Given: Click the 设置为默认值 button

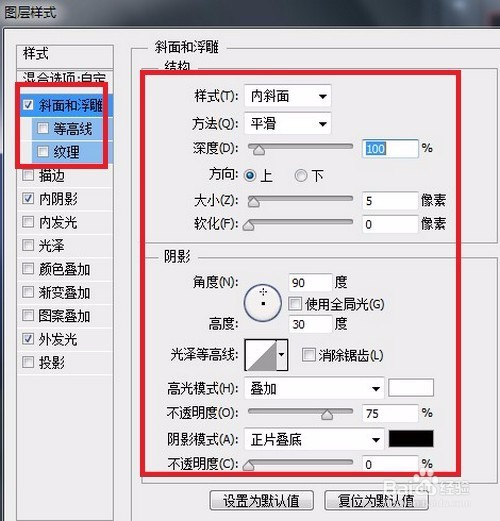Looking at the screenshot, I should pyautogui.click(x=261, y=500).
